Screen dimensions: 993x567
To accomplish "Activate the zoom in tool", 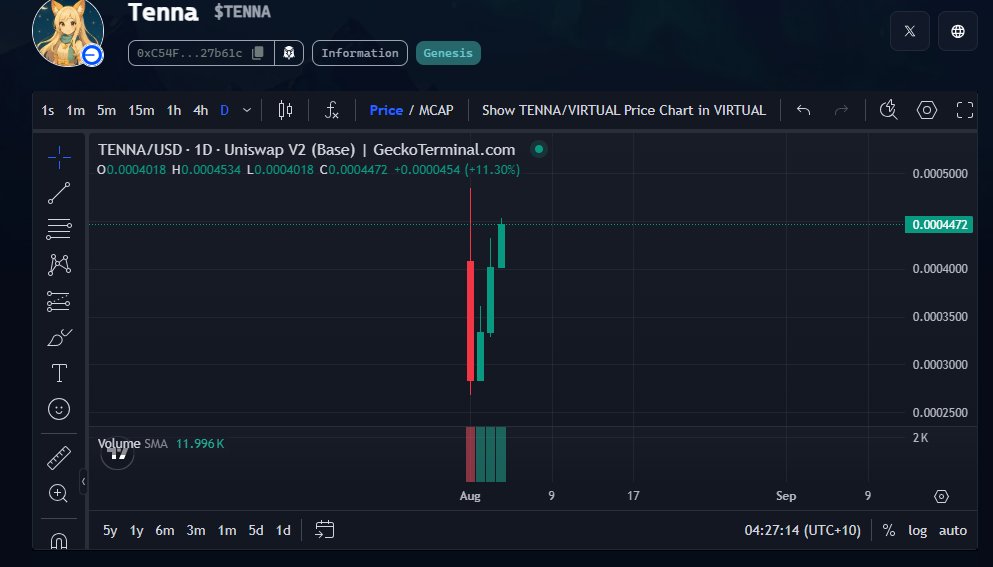I will [58, 493].
